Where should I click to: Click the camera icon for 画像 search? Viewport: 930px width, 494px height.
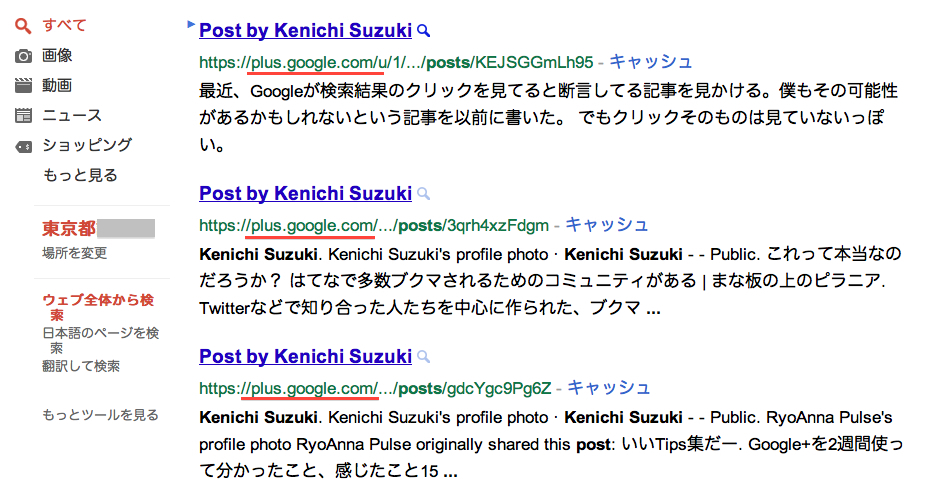[x=23, y=56]
